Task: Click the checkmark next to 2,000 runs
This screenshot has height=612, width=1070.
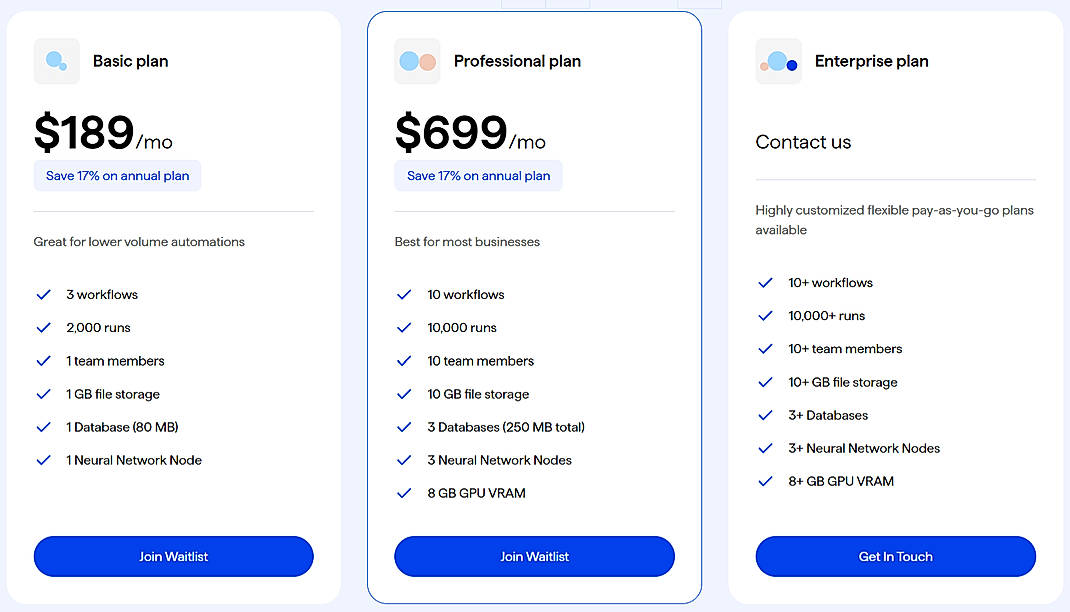Action: (x=43, y=327)
